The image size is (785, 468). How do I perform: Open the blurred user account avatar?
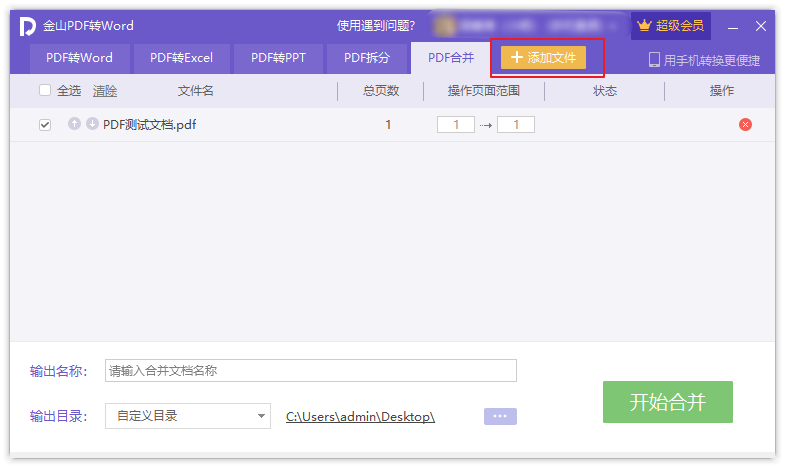coord(445,26)
